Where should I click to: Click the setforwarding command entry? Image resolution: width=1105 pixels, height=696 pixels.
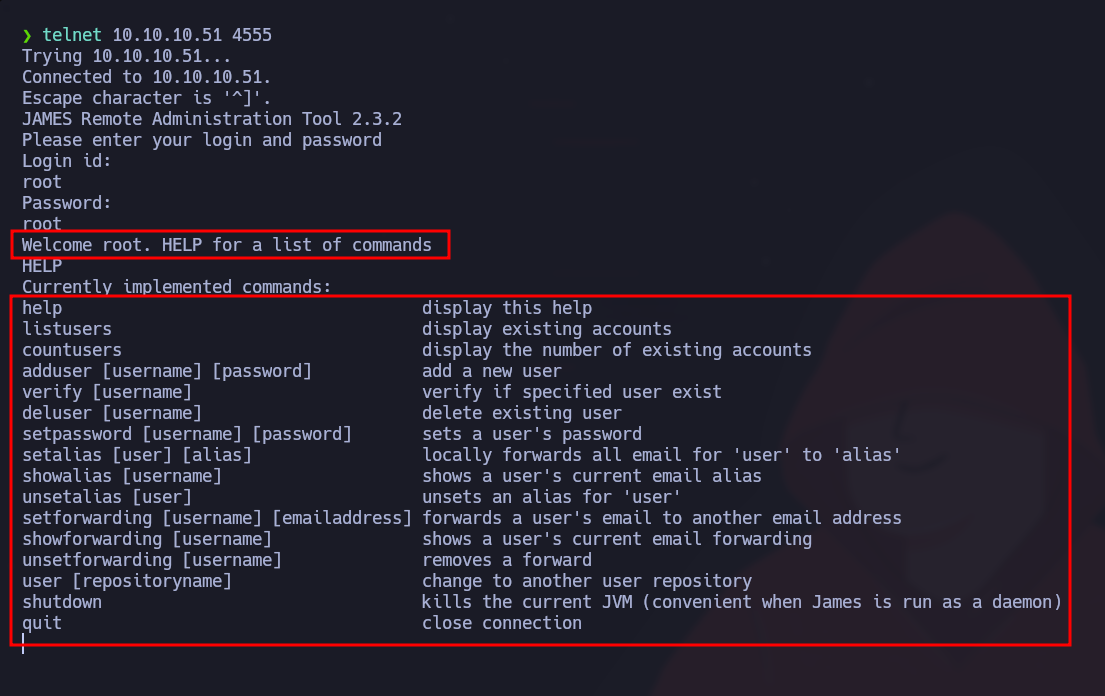[217, 518]
